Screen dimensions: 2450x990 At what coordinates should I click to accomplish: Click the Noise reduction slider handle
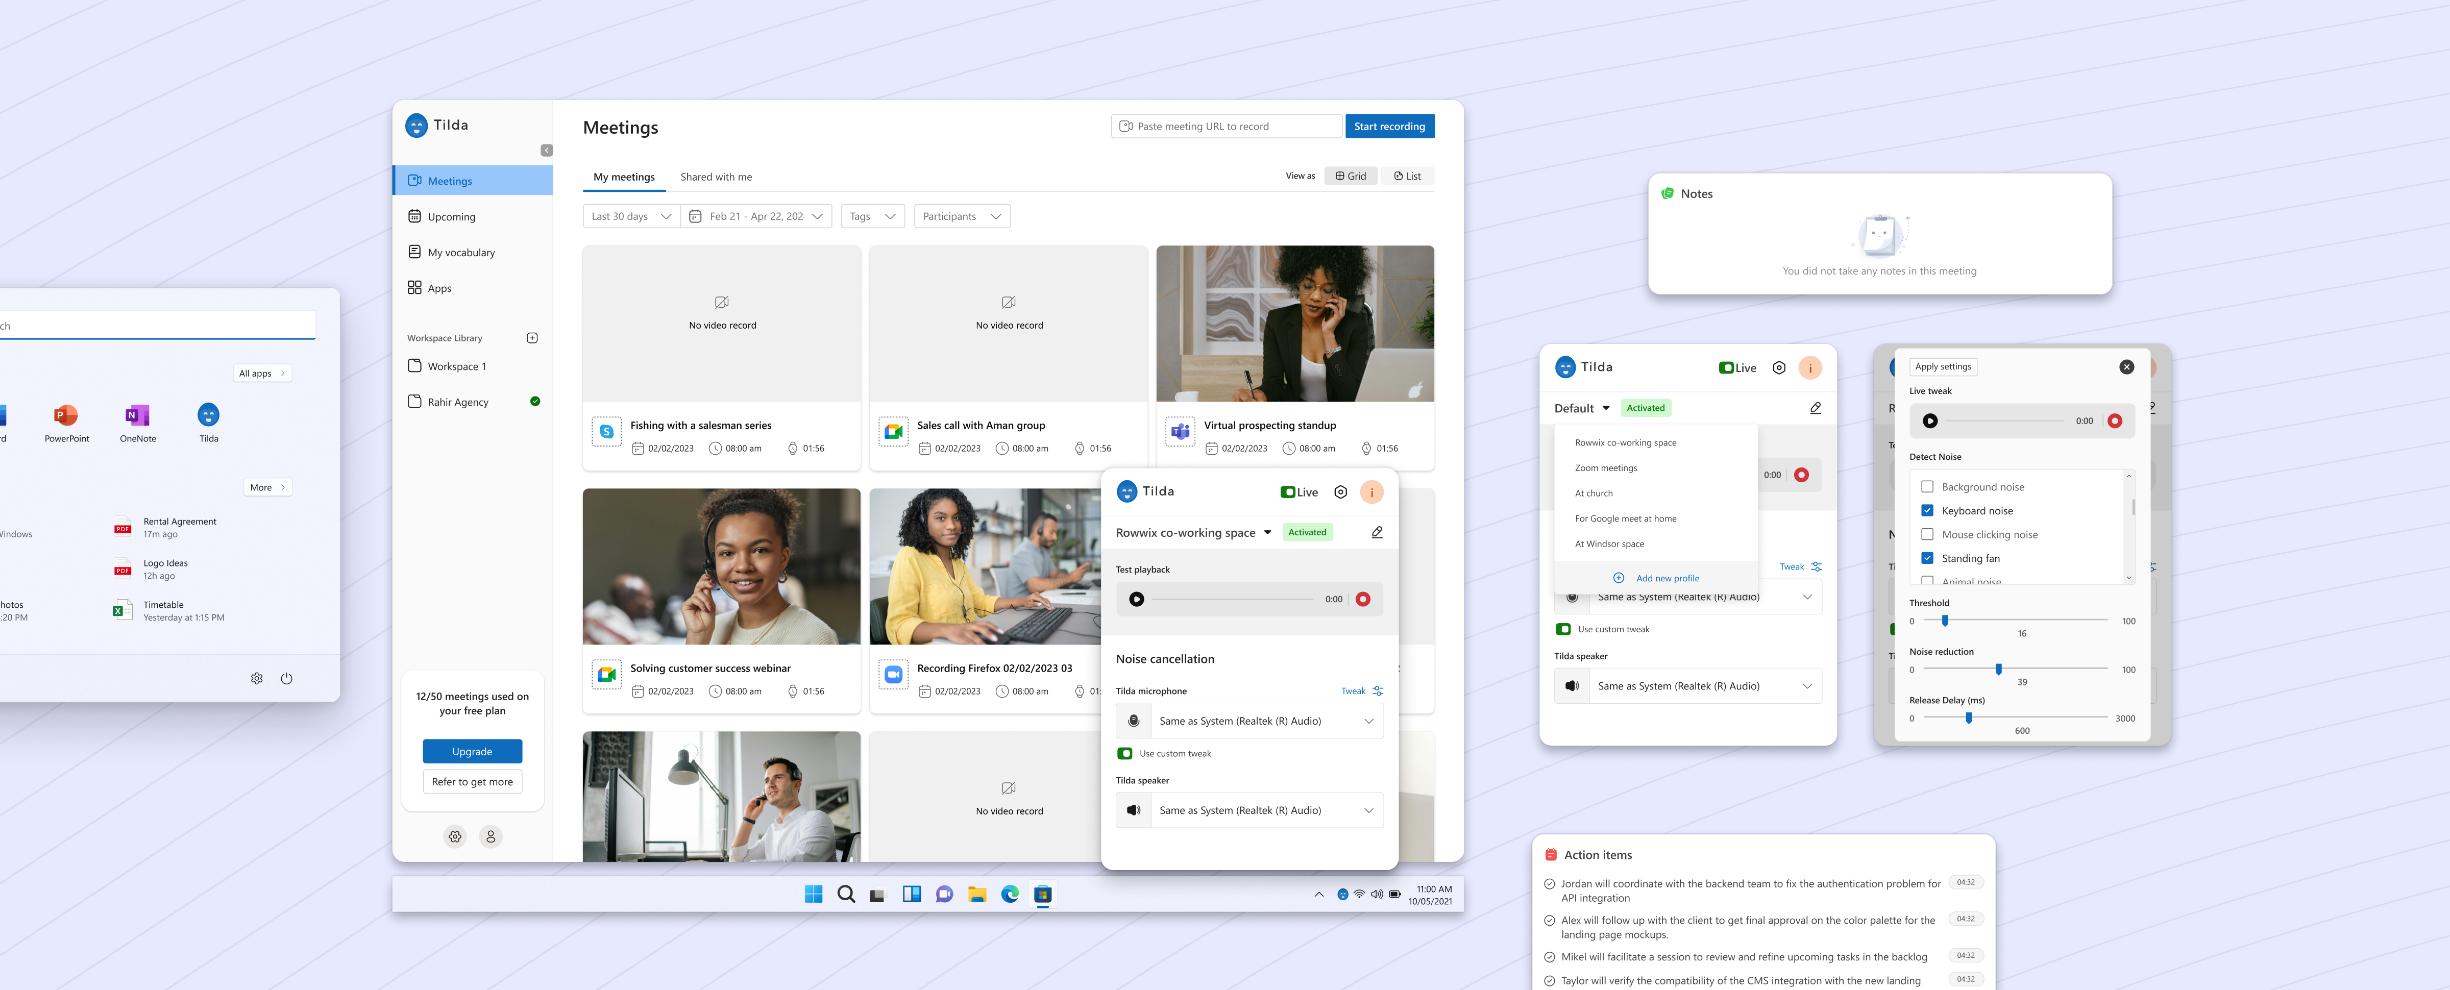(1999, 669)
